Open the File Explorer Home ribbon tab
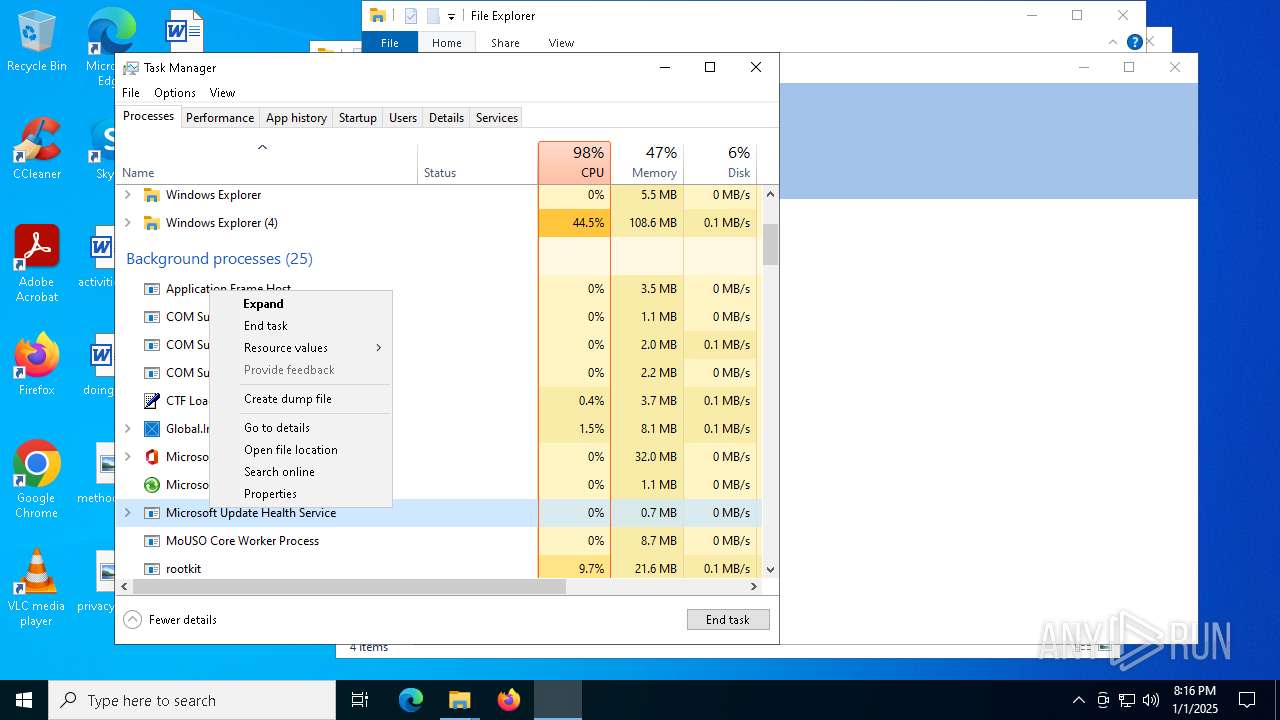The height and width of the screenshot is (720, 1280). (447, 43)
